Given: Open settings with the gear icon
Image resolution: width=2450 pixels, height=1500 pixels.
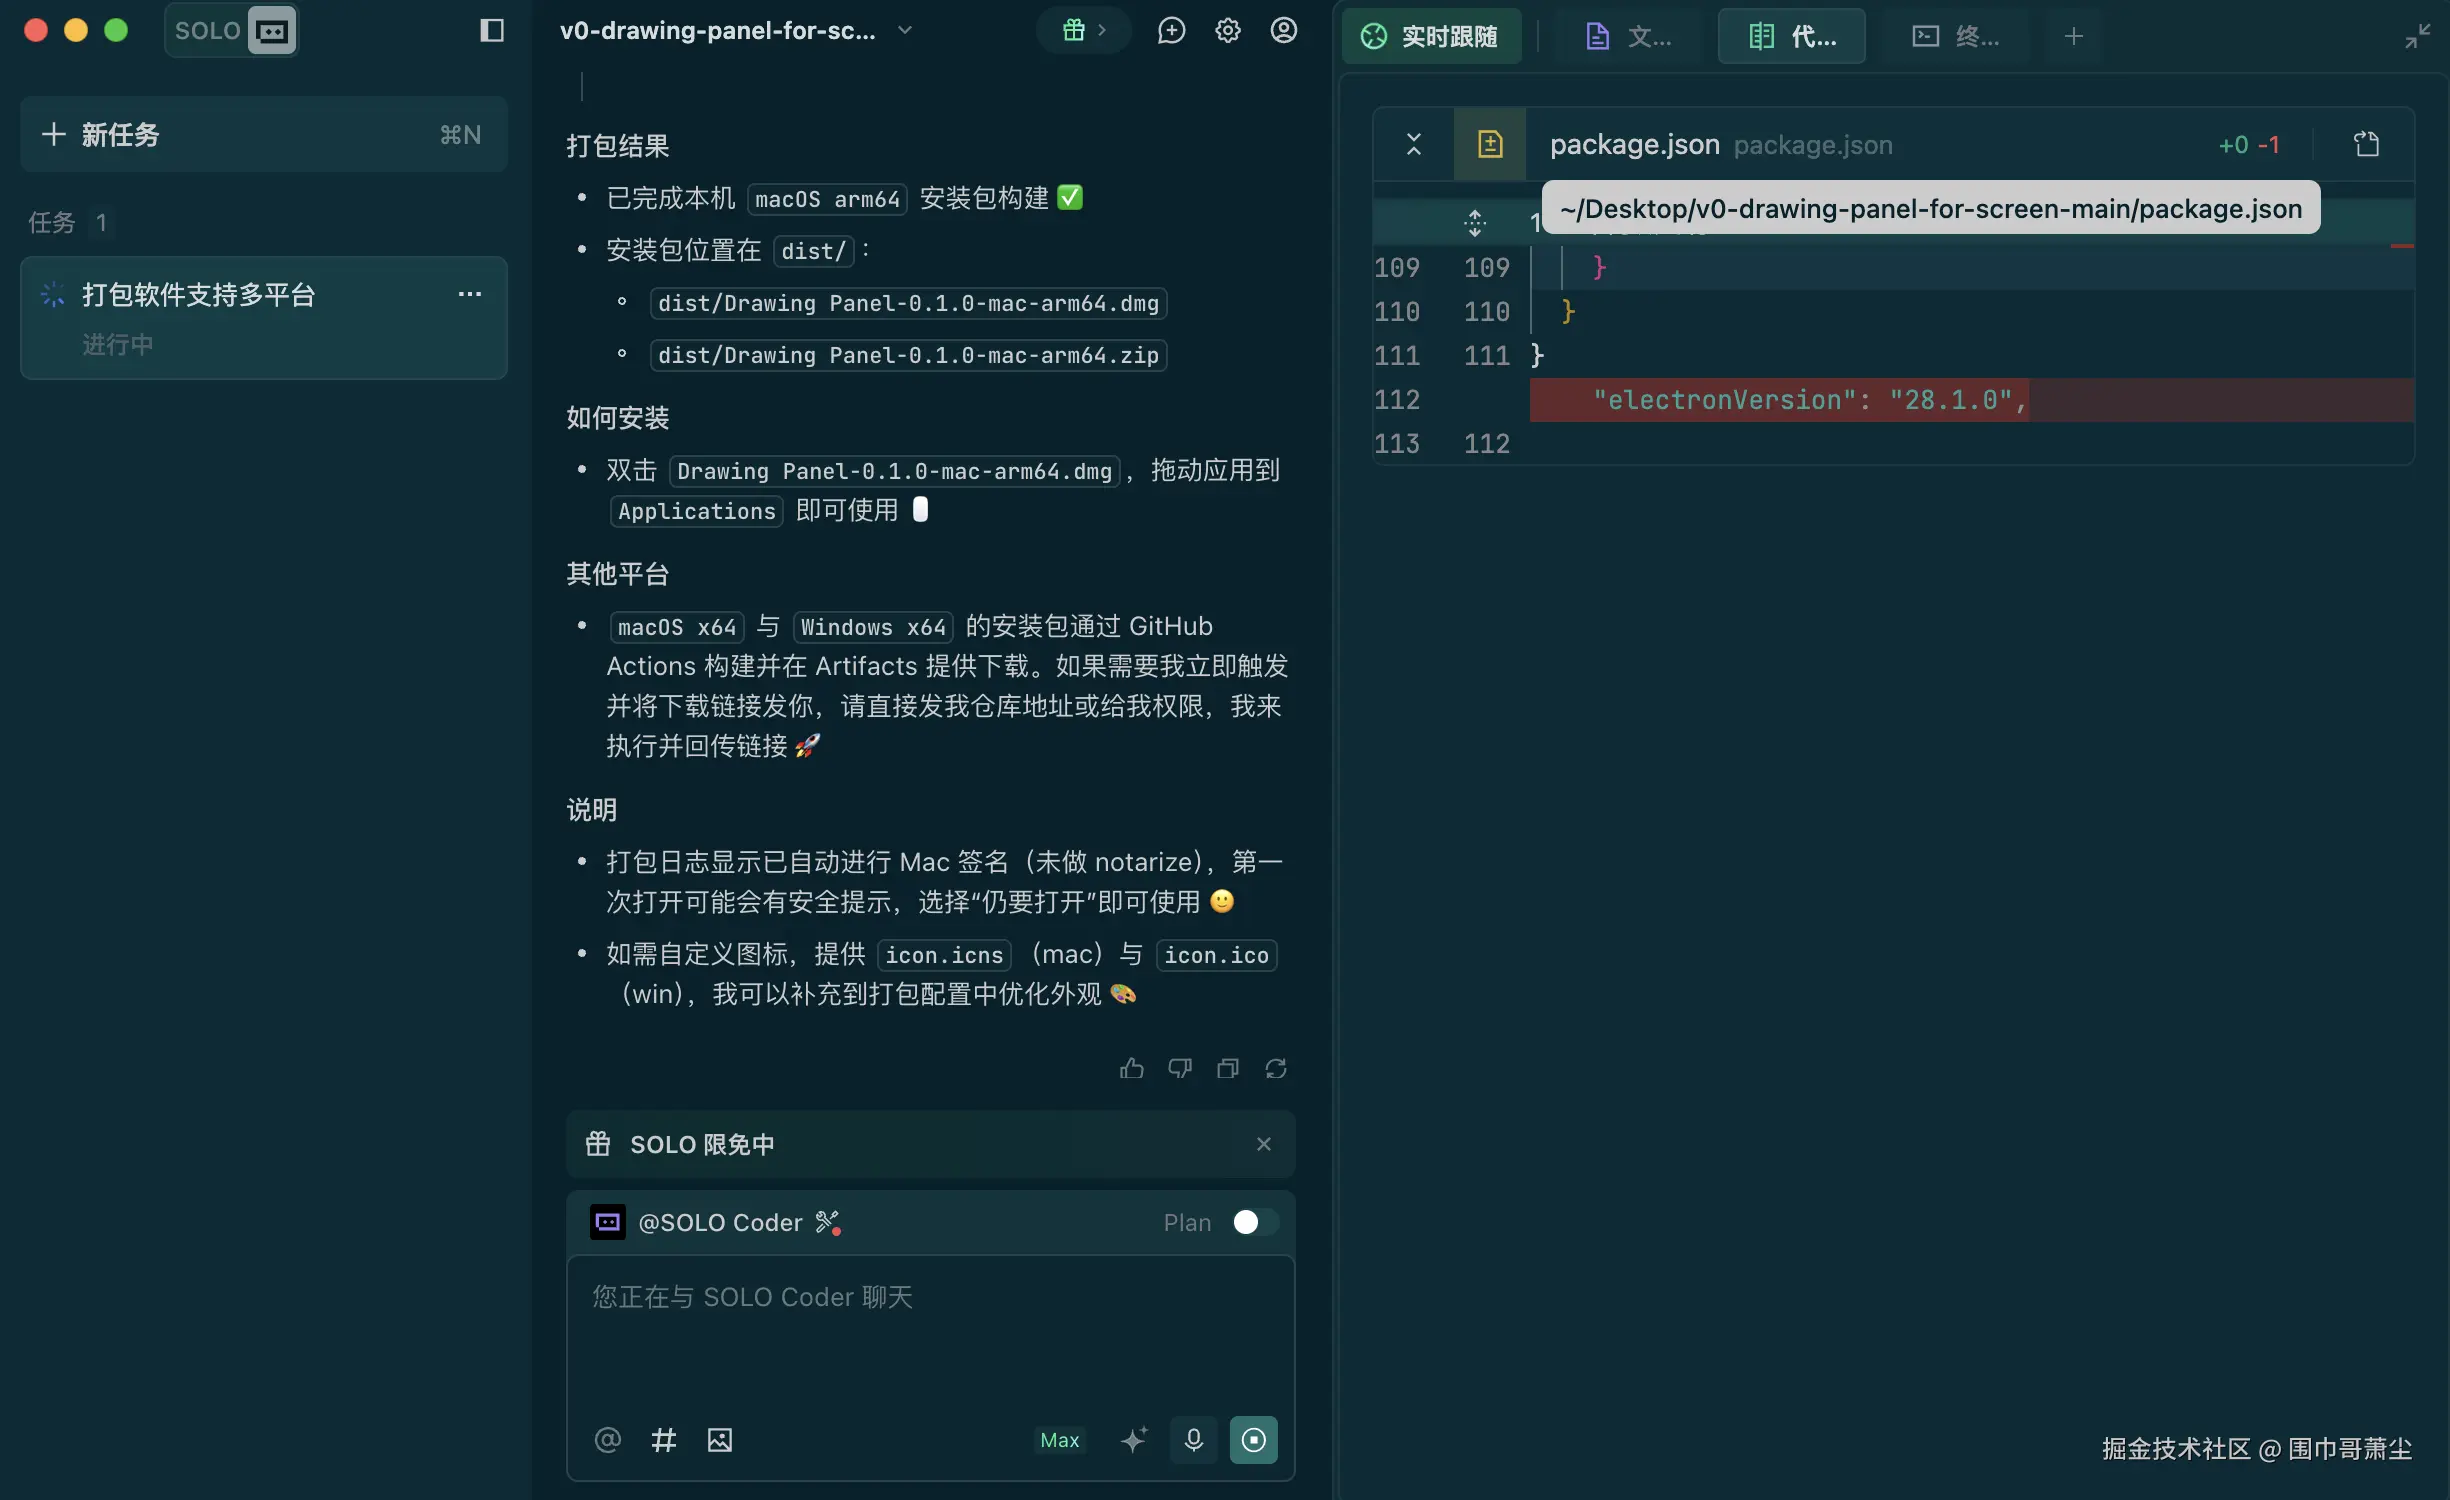Looking at the screenshot, I should [1226, 30].
